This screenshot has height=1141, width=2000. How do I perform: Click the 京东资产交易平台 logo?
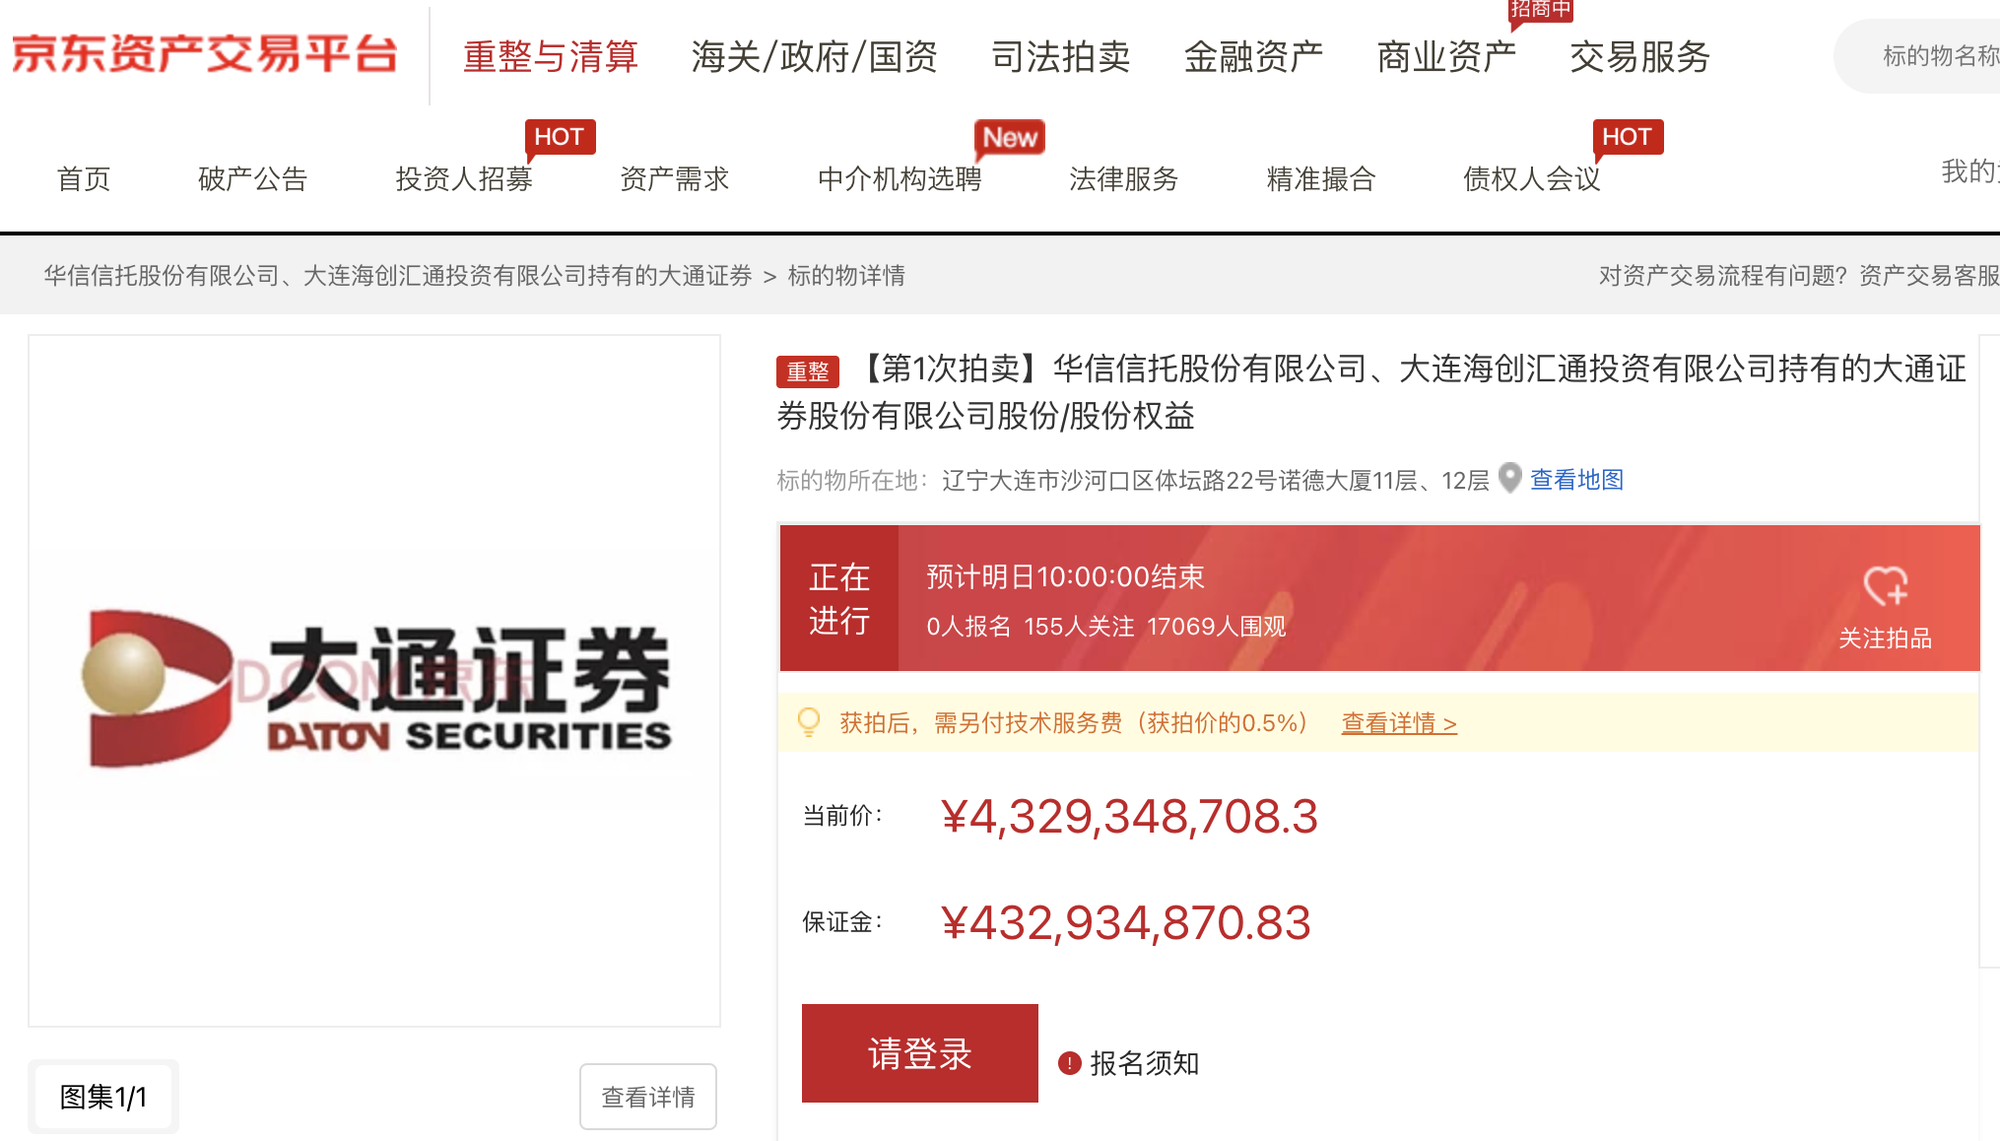tap(205, 55)
